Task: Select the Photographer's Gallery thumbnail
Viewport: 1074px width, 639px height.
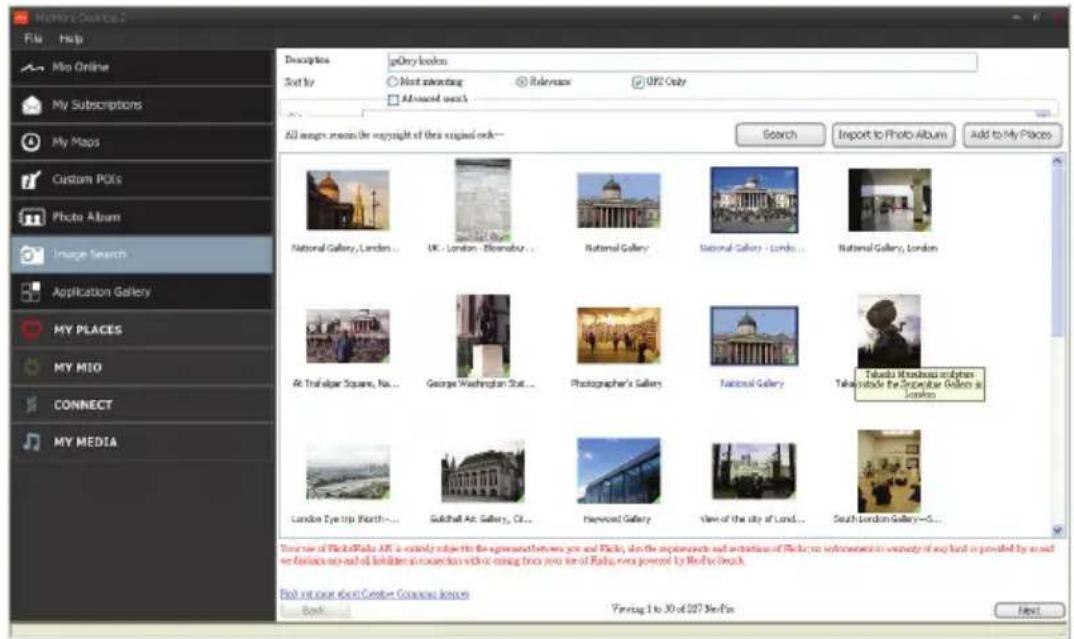Action: [x=619, y=336]
